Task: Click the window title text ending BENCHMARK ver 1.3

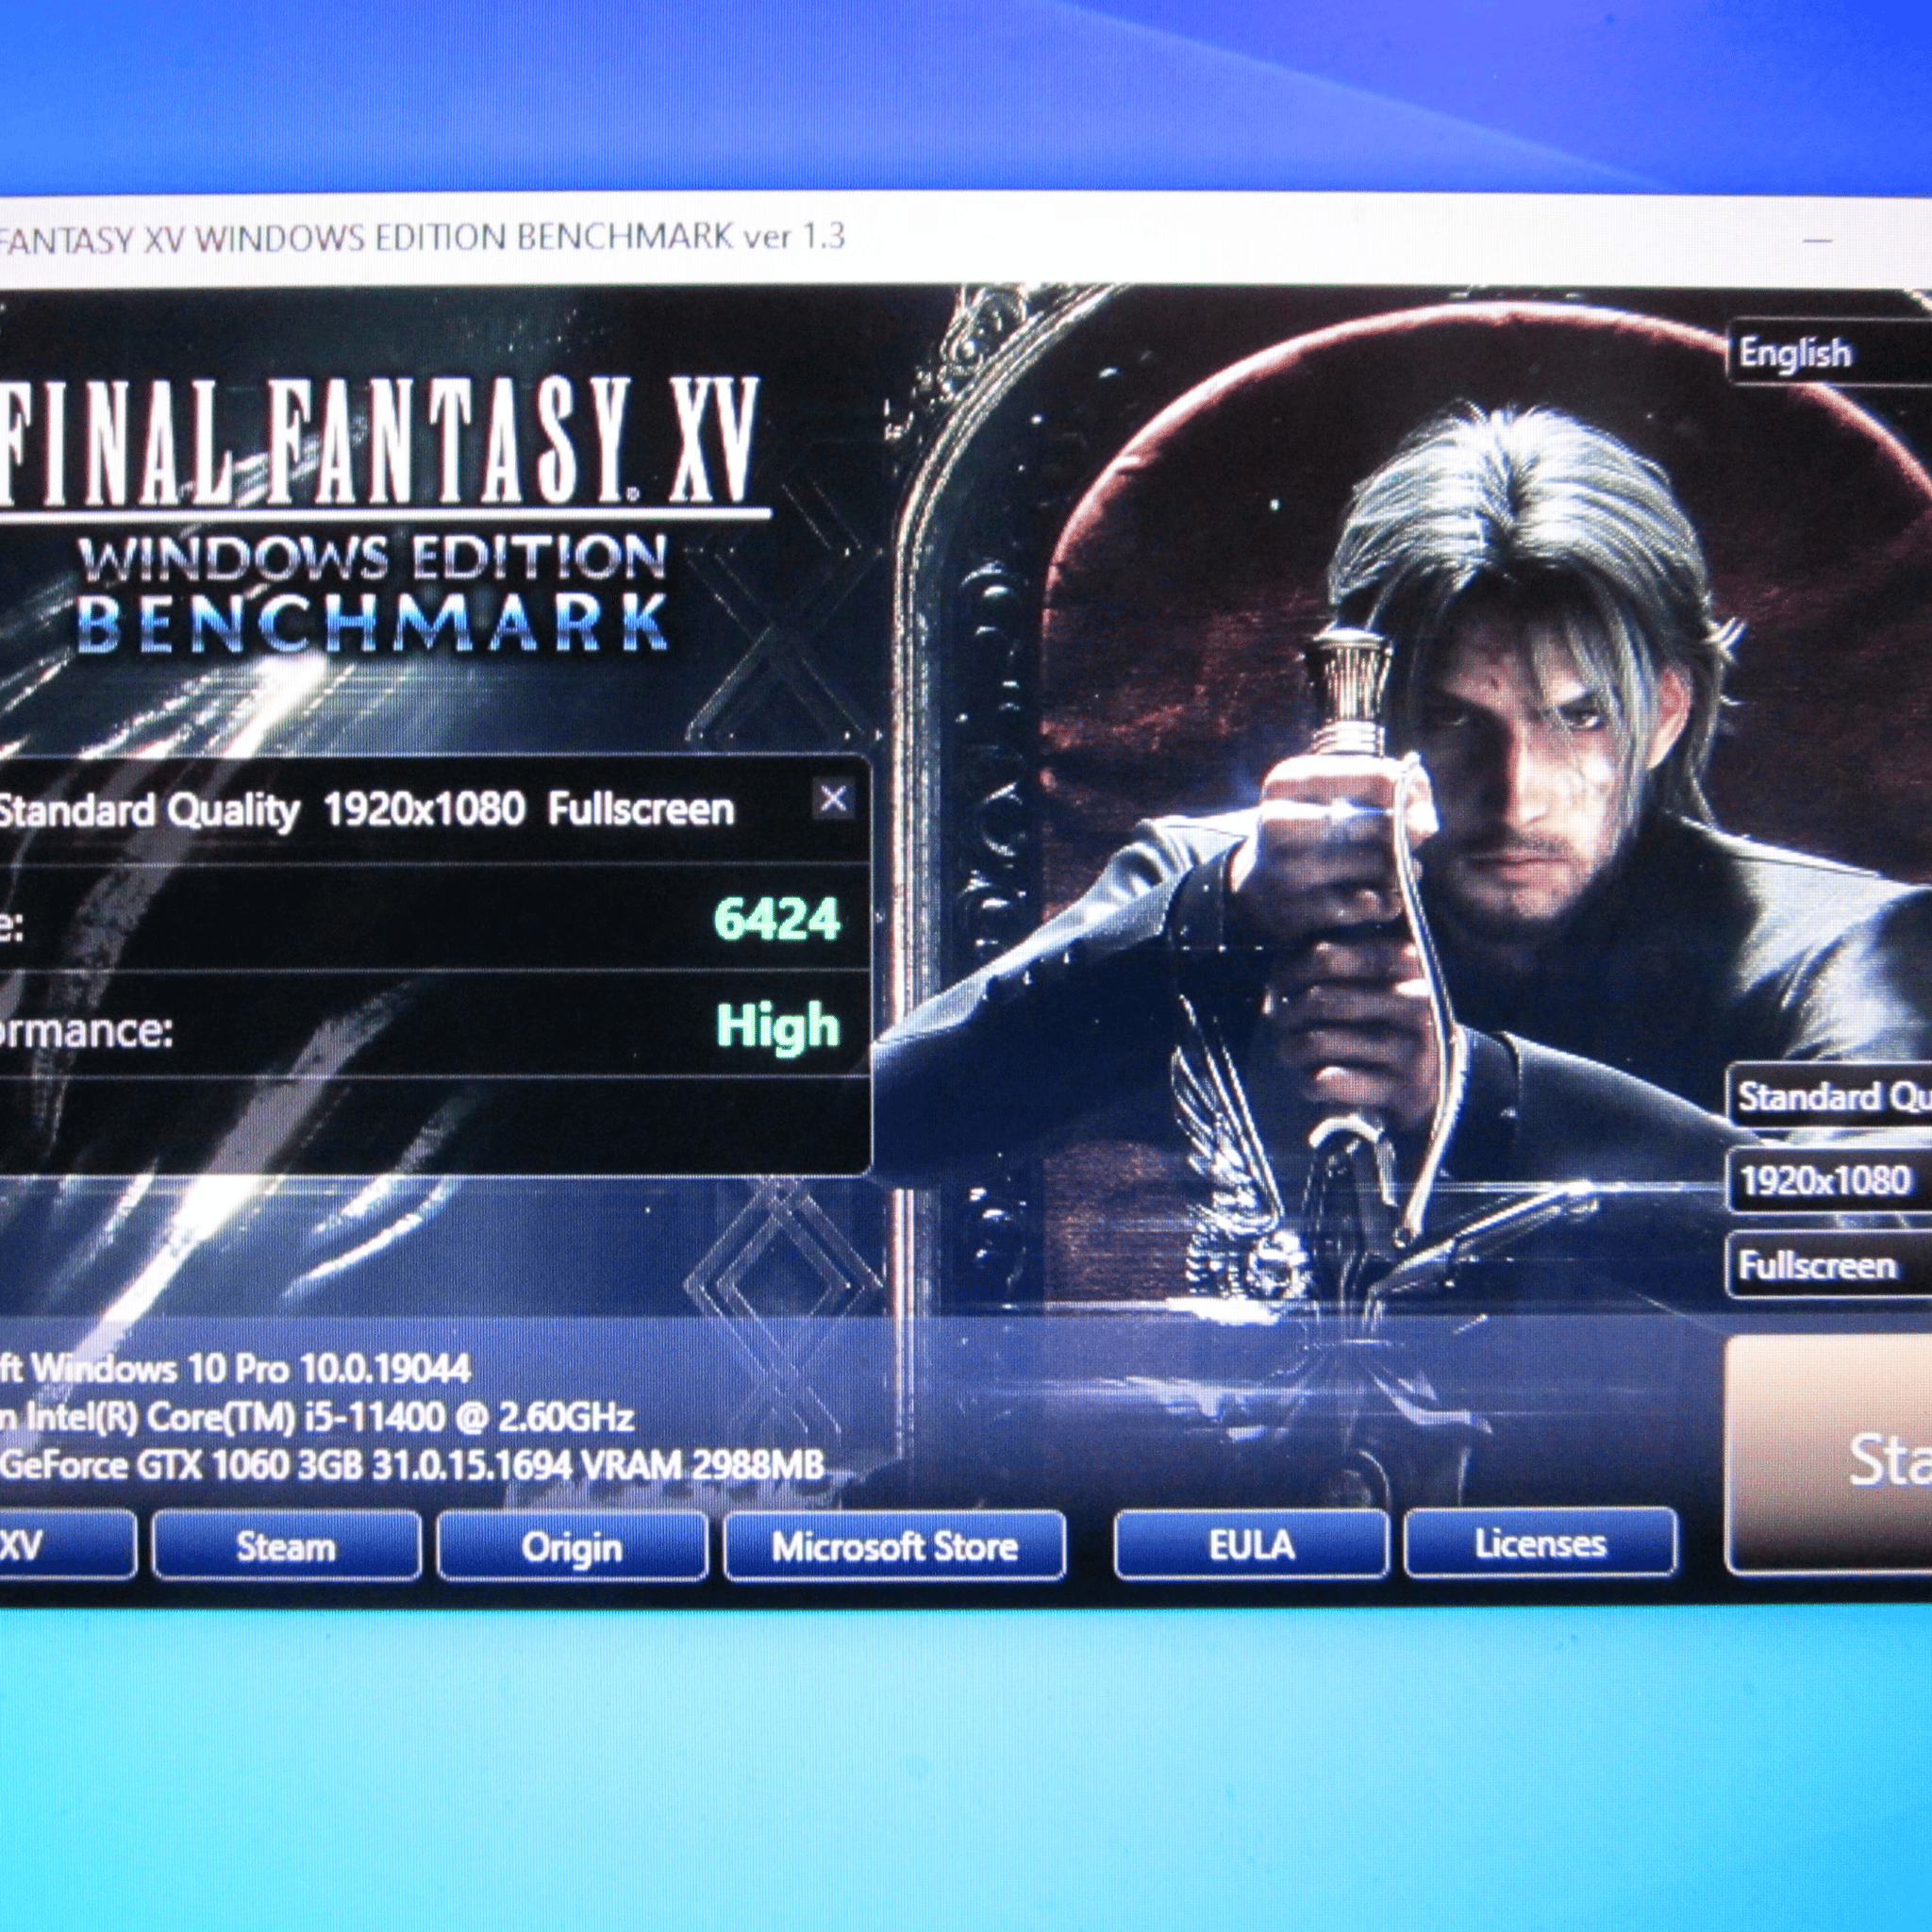Action: coord(422,240)
